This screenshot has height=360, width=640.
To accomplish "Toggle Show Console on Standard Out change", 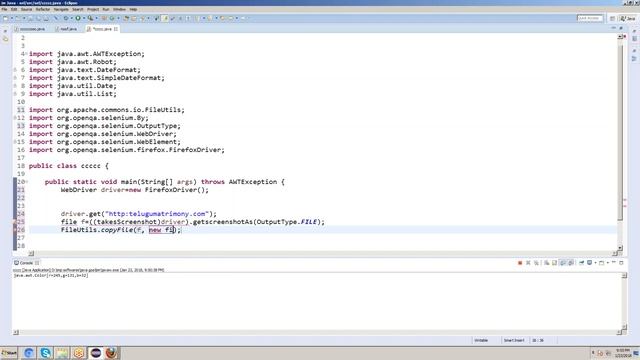I will click(x=562, y=263).
